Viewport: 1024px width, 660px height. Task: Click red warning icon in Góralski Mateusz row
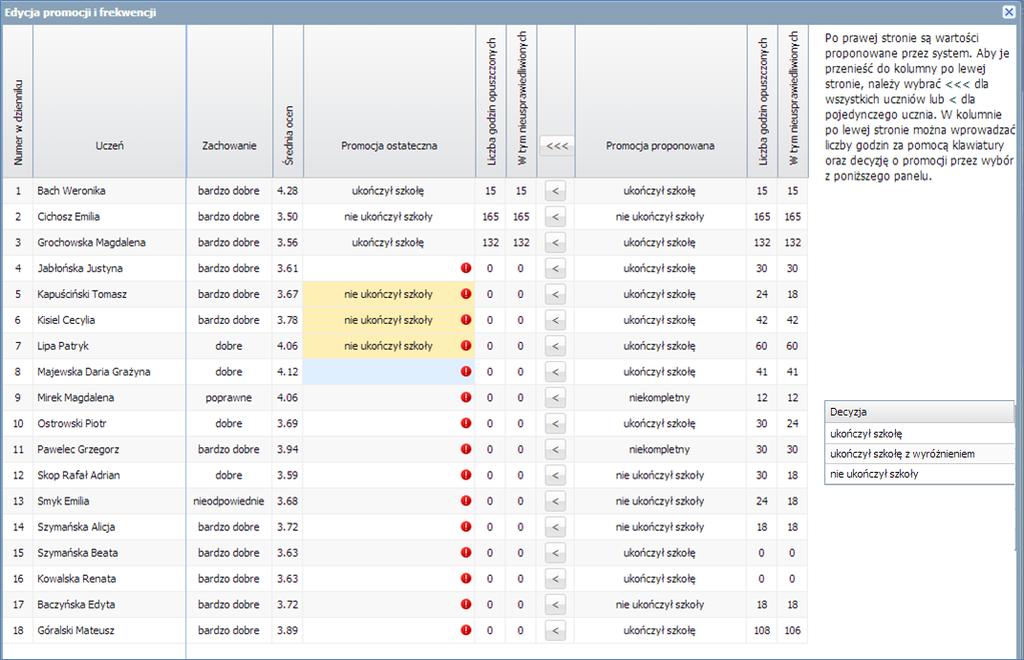tap(466, 630)
